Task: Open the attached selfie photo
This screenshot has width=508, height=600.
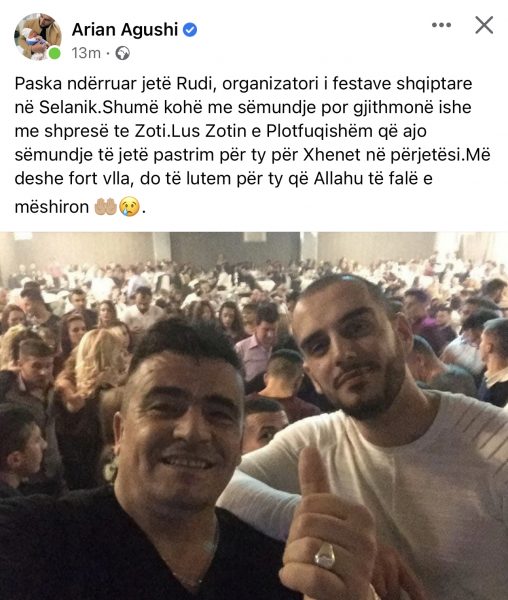Action: click(254, 416)
